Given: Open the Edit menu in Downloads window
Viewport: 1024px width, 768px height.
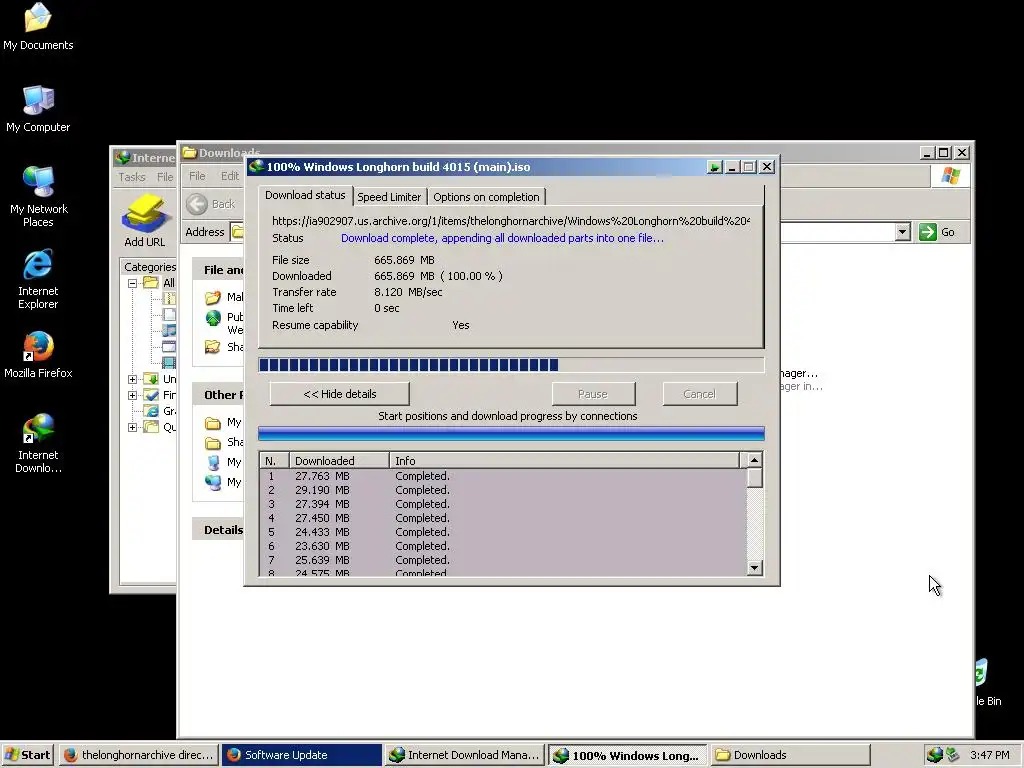Looking at the screenshot, I should click(x=230, y=176).
